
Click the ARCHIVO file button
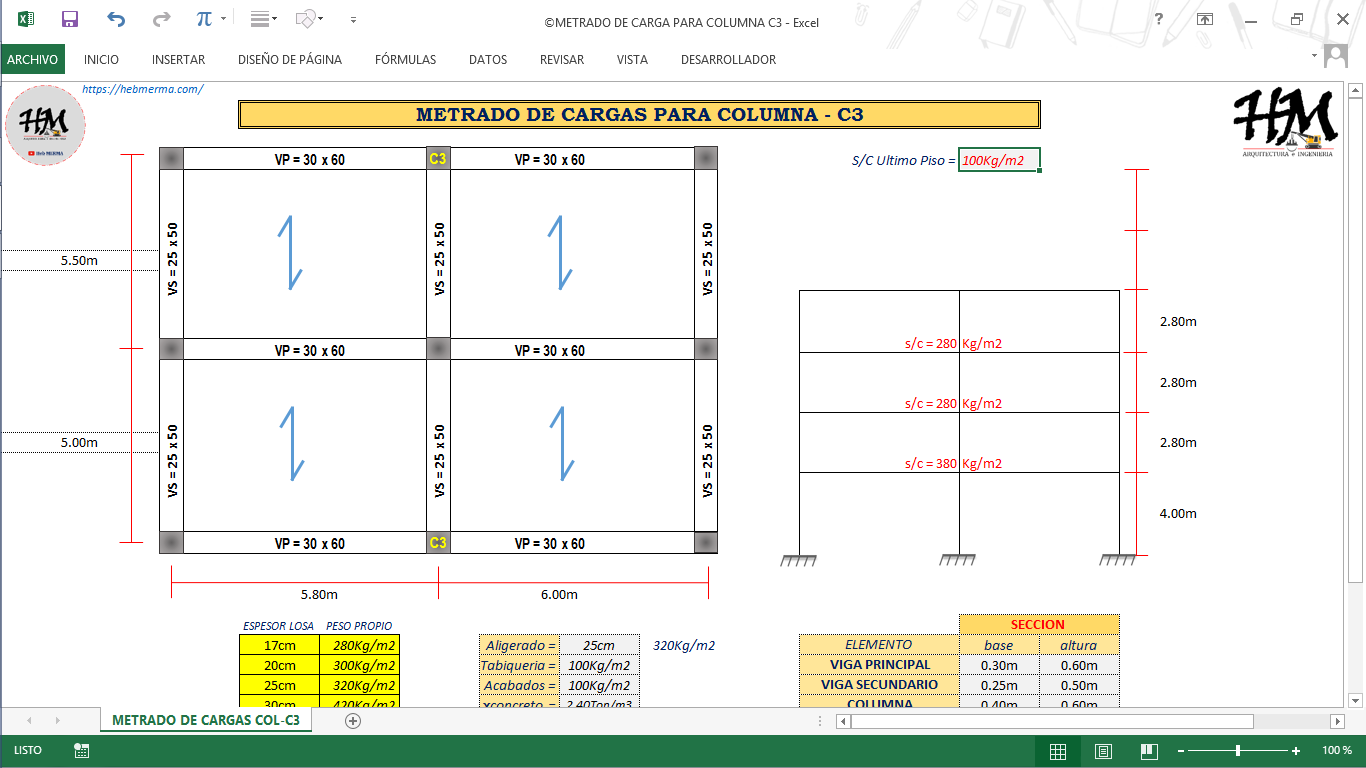(x=33, y=60)
